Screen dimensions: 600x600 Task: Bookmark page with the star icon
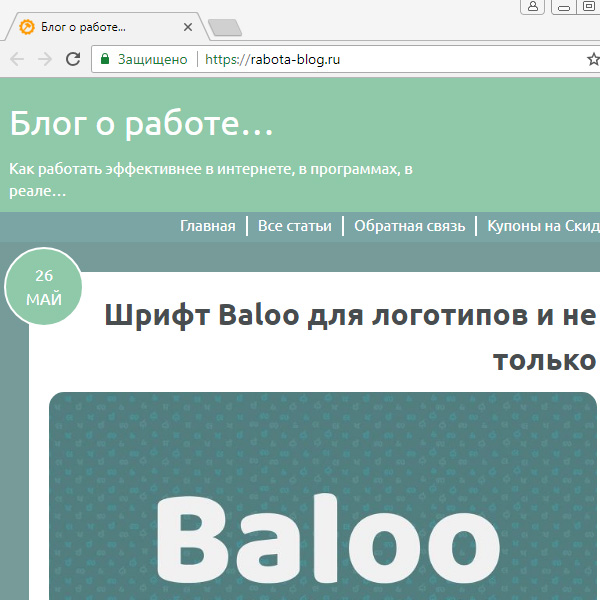pyautogui.click(x=593, y=59)
